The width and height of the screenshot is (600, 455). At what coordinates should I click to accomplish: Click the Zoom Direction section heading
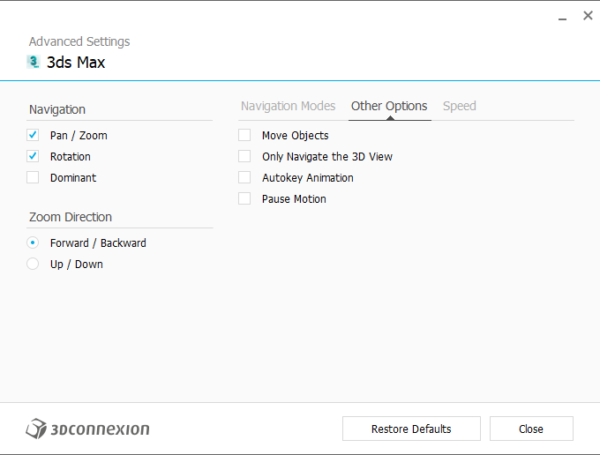(70, 217)
